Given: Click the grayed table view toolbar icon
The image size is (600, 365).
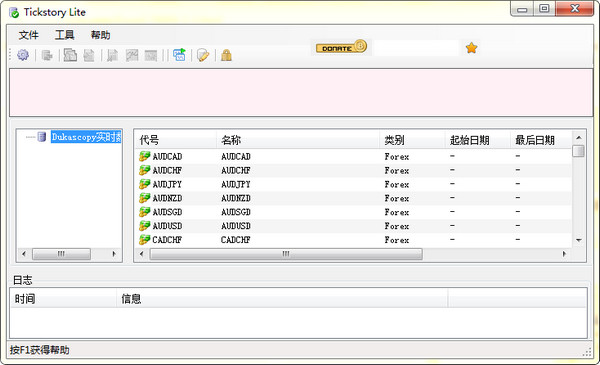Looking at the screenshot, I should tap(151, 55).
